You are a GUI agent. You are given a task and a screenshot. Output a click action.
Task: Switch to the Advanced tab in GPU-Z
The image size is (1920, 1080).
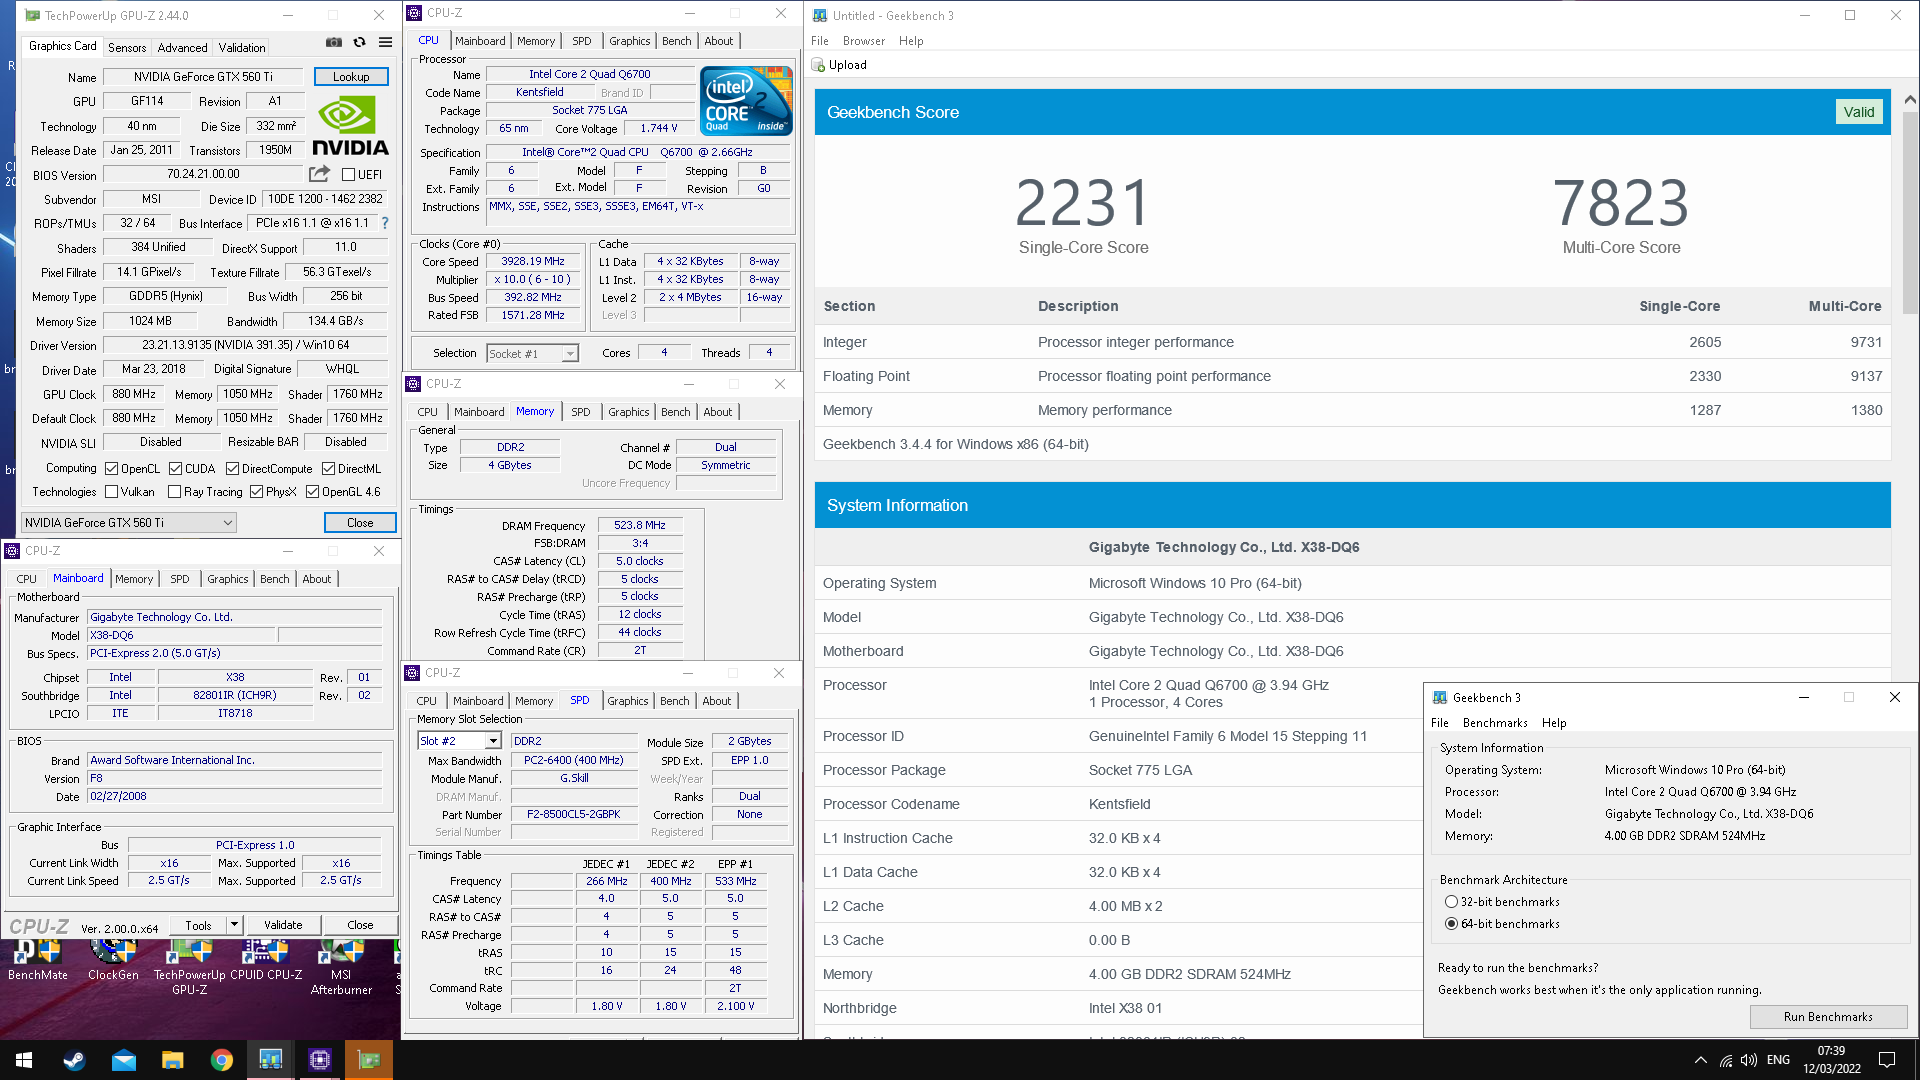coord(183,47)
